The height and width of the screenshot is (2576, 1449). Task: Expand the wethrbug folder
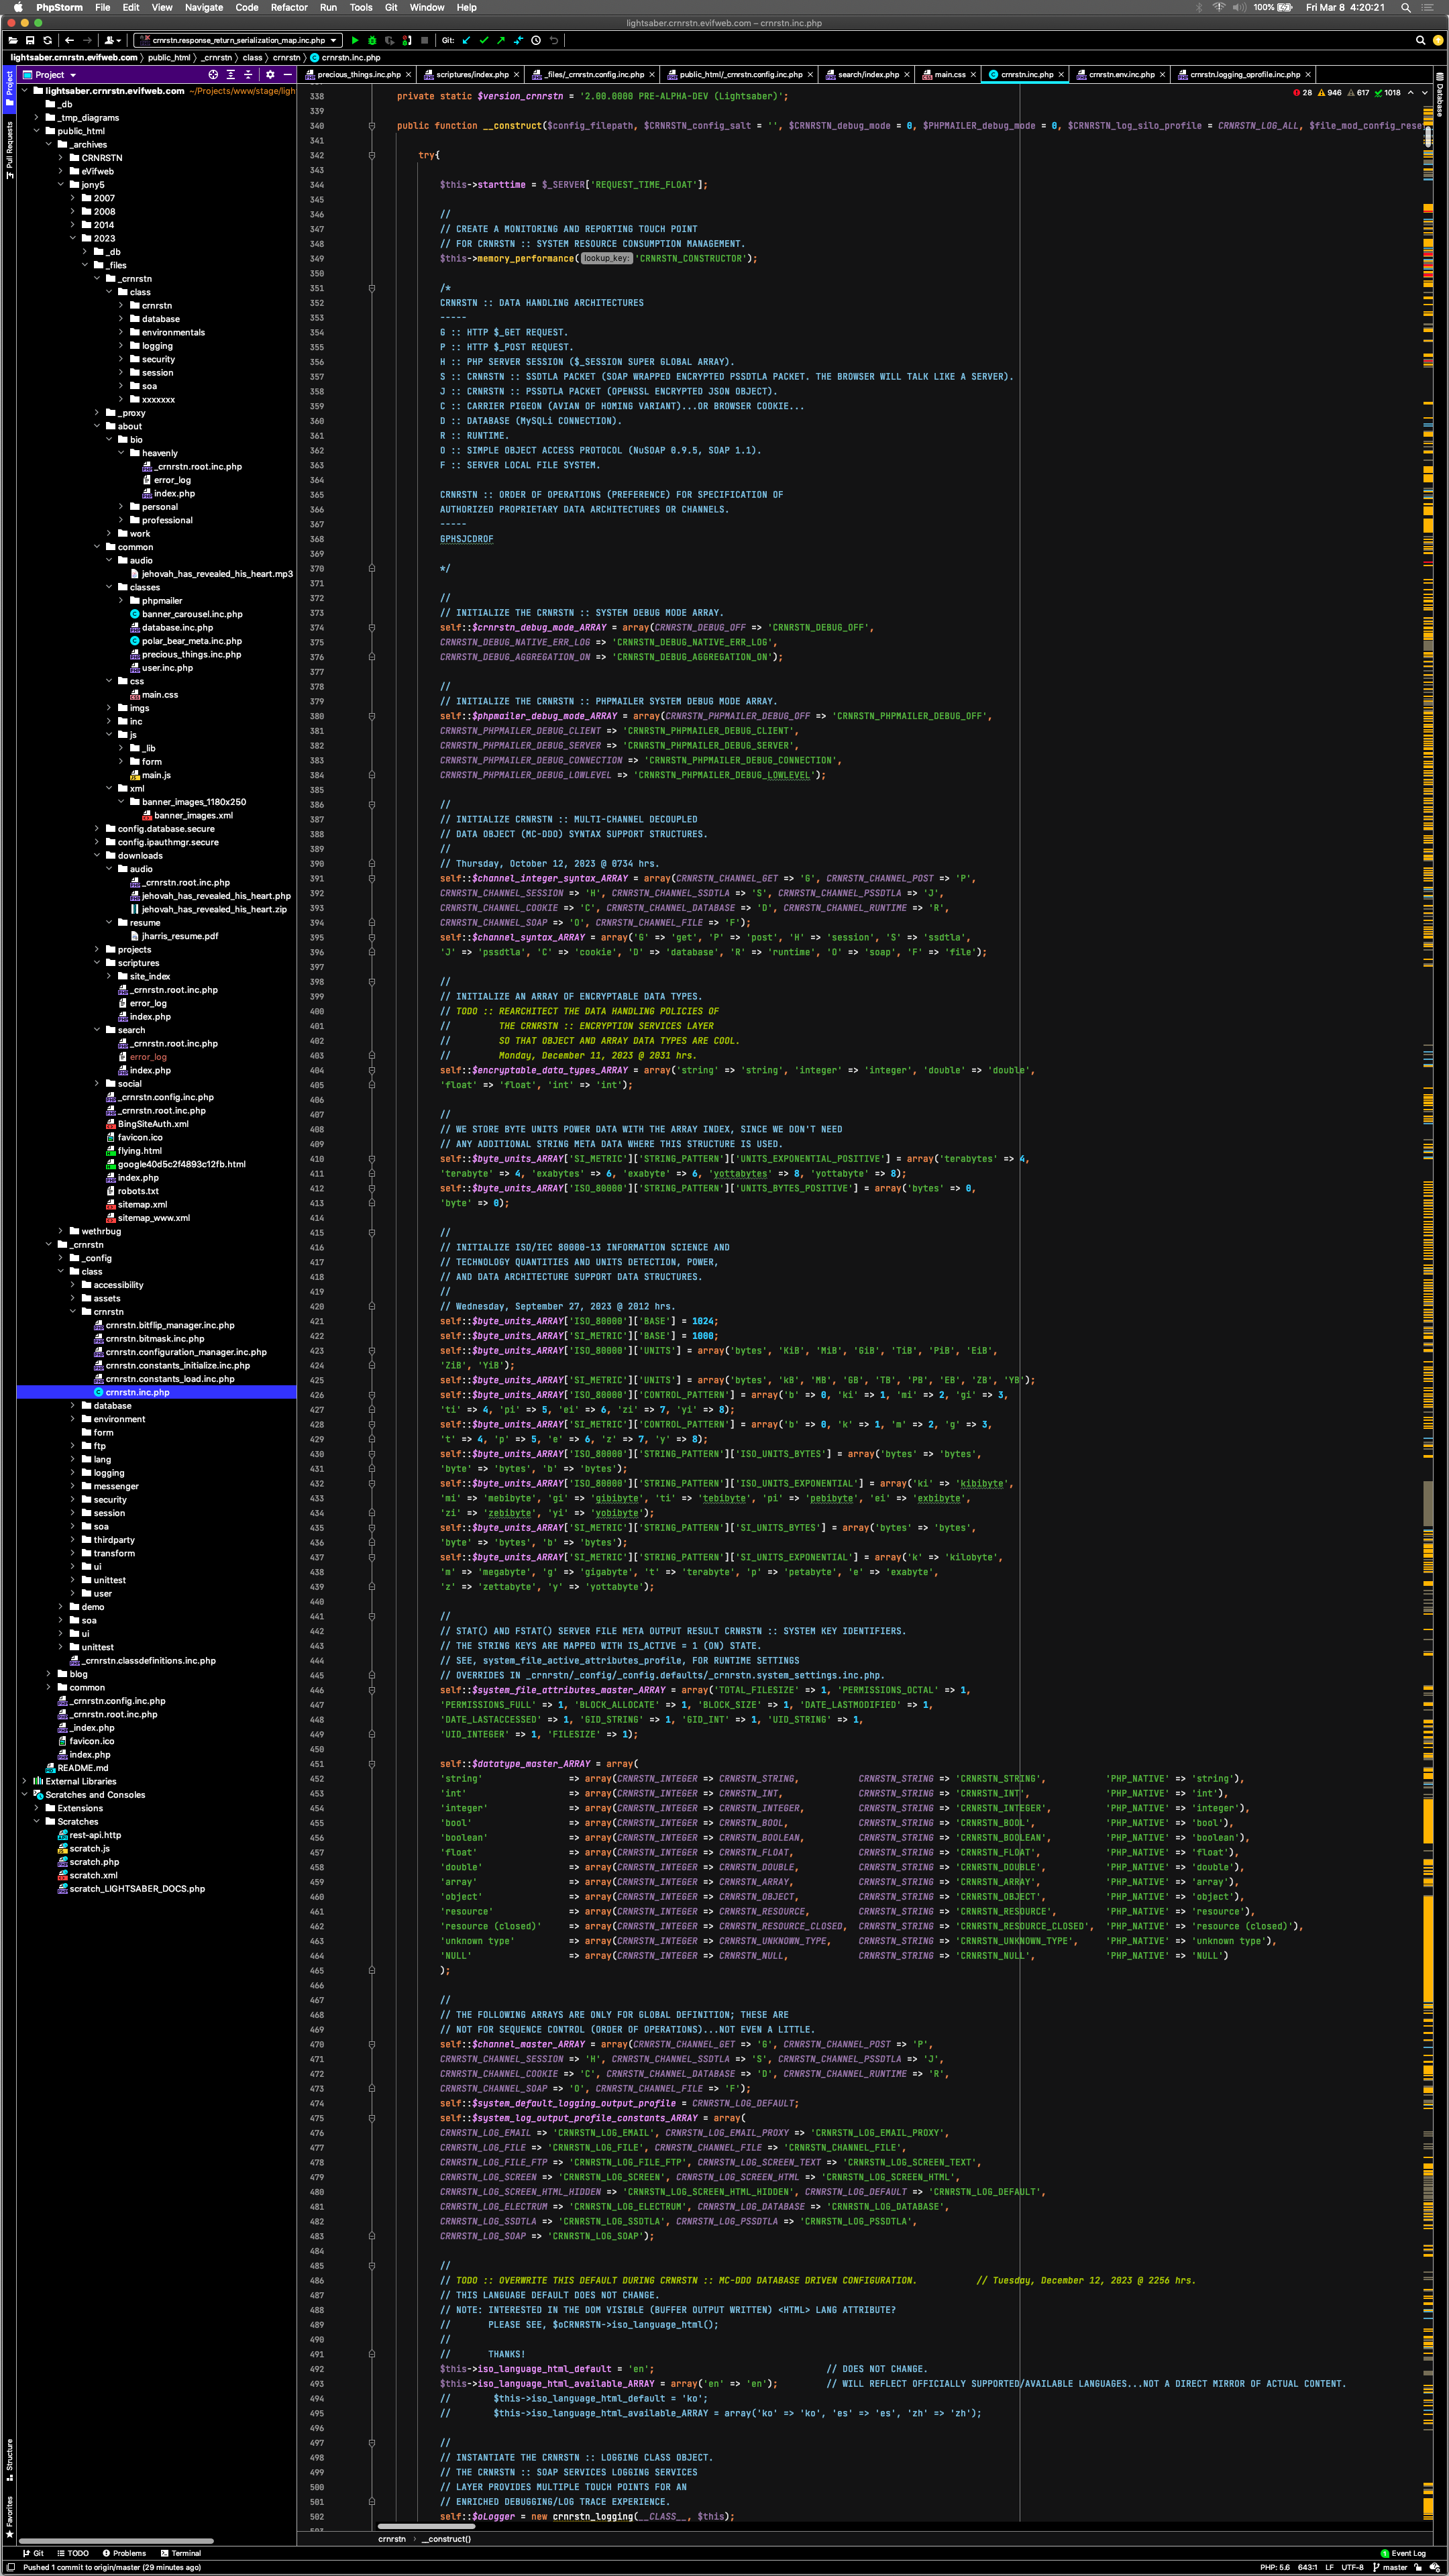click(x=60, y=1231)
